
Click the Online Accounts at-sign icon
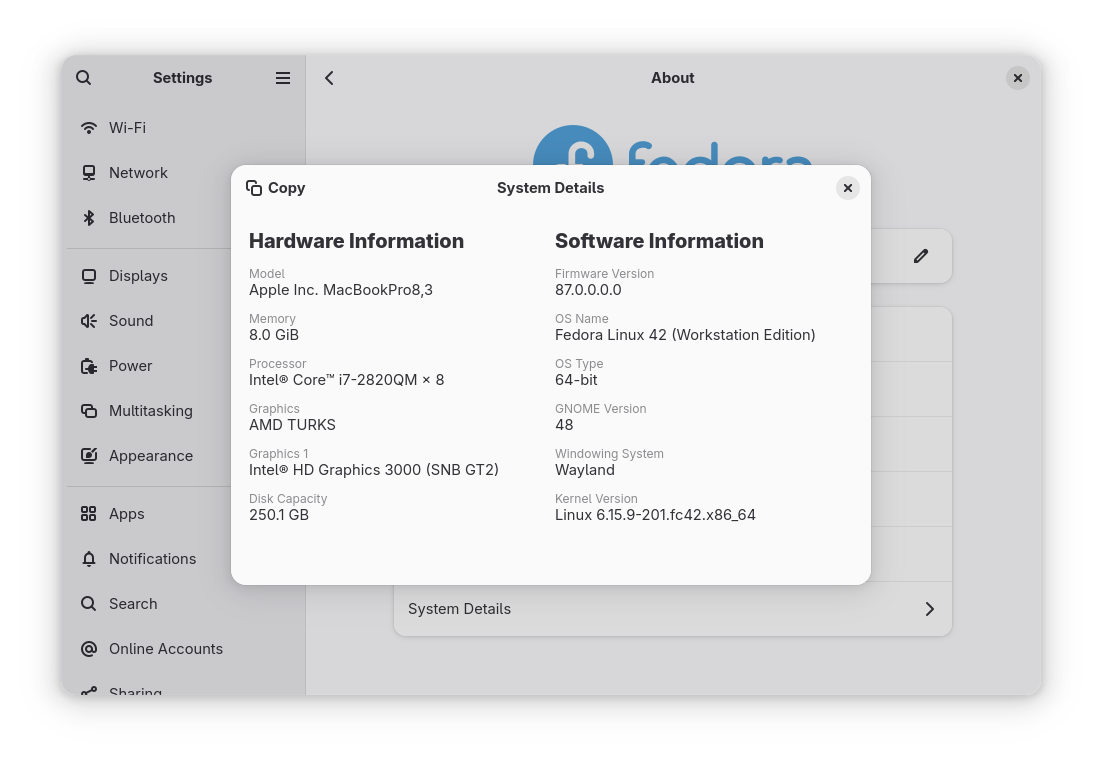click(89, 650)
